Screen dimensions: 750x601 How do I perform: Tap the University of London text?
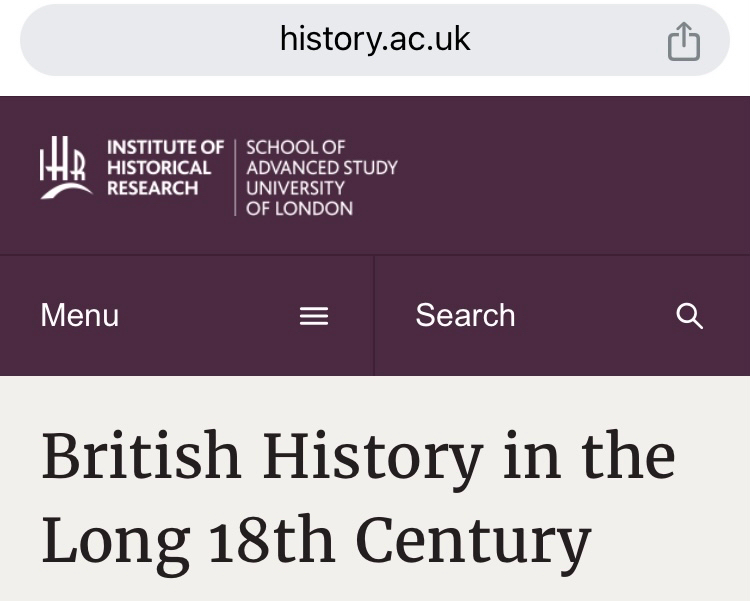[299, 198]
